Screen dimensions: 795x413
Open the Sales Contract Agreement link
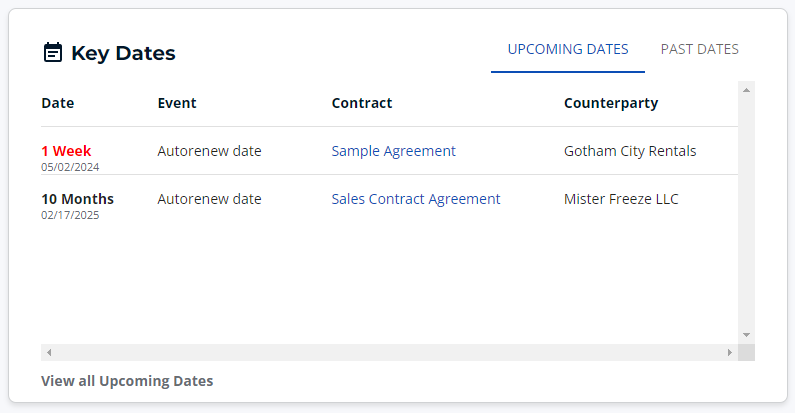pyautogui.click(x=416, y=199)
